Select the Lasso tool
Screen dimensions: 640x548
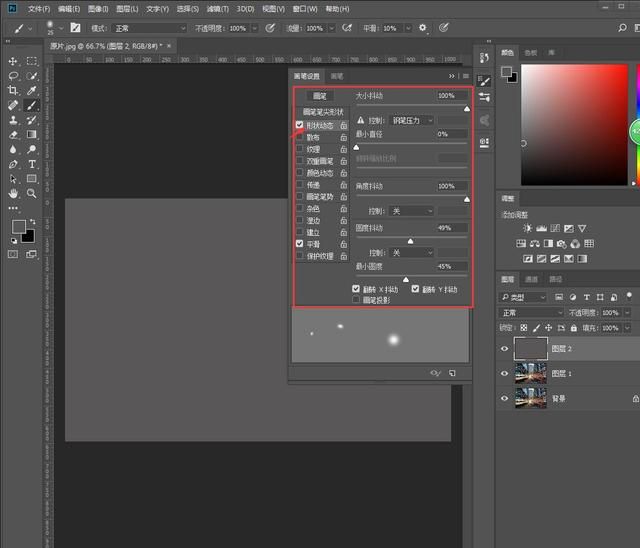[x=13, y=76]
